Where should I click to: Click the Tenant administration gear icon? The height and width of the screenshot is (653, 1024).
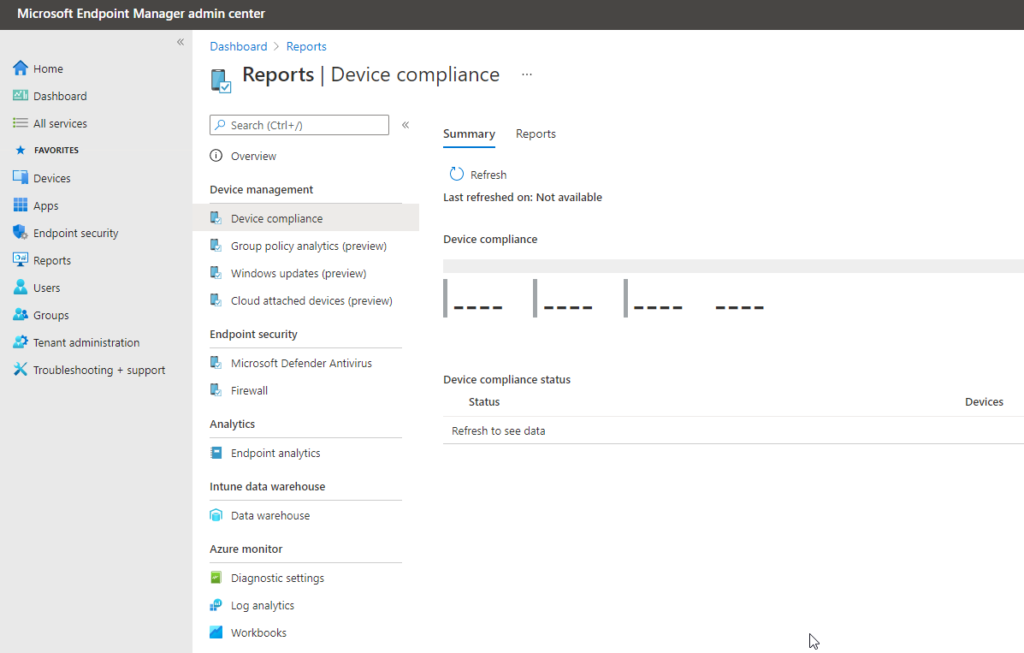coord(20,342)
